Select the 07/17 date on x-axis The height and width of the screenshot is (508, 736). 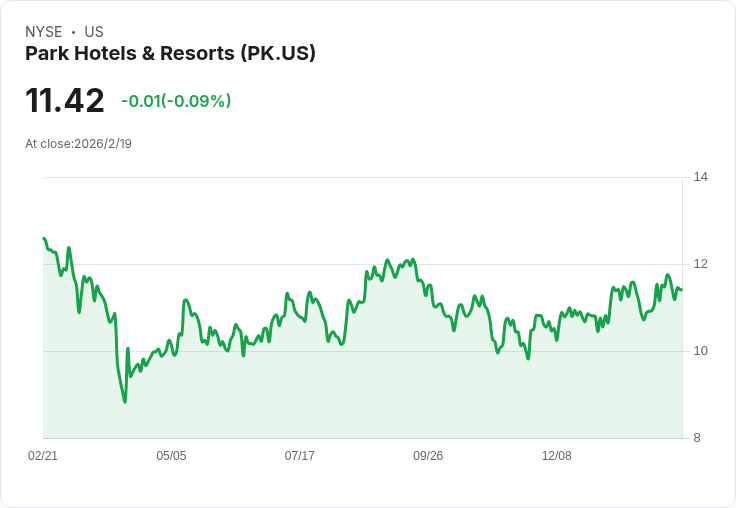click(x=300, y=456)
